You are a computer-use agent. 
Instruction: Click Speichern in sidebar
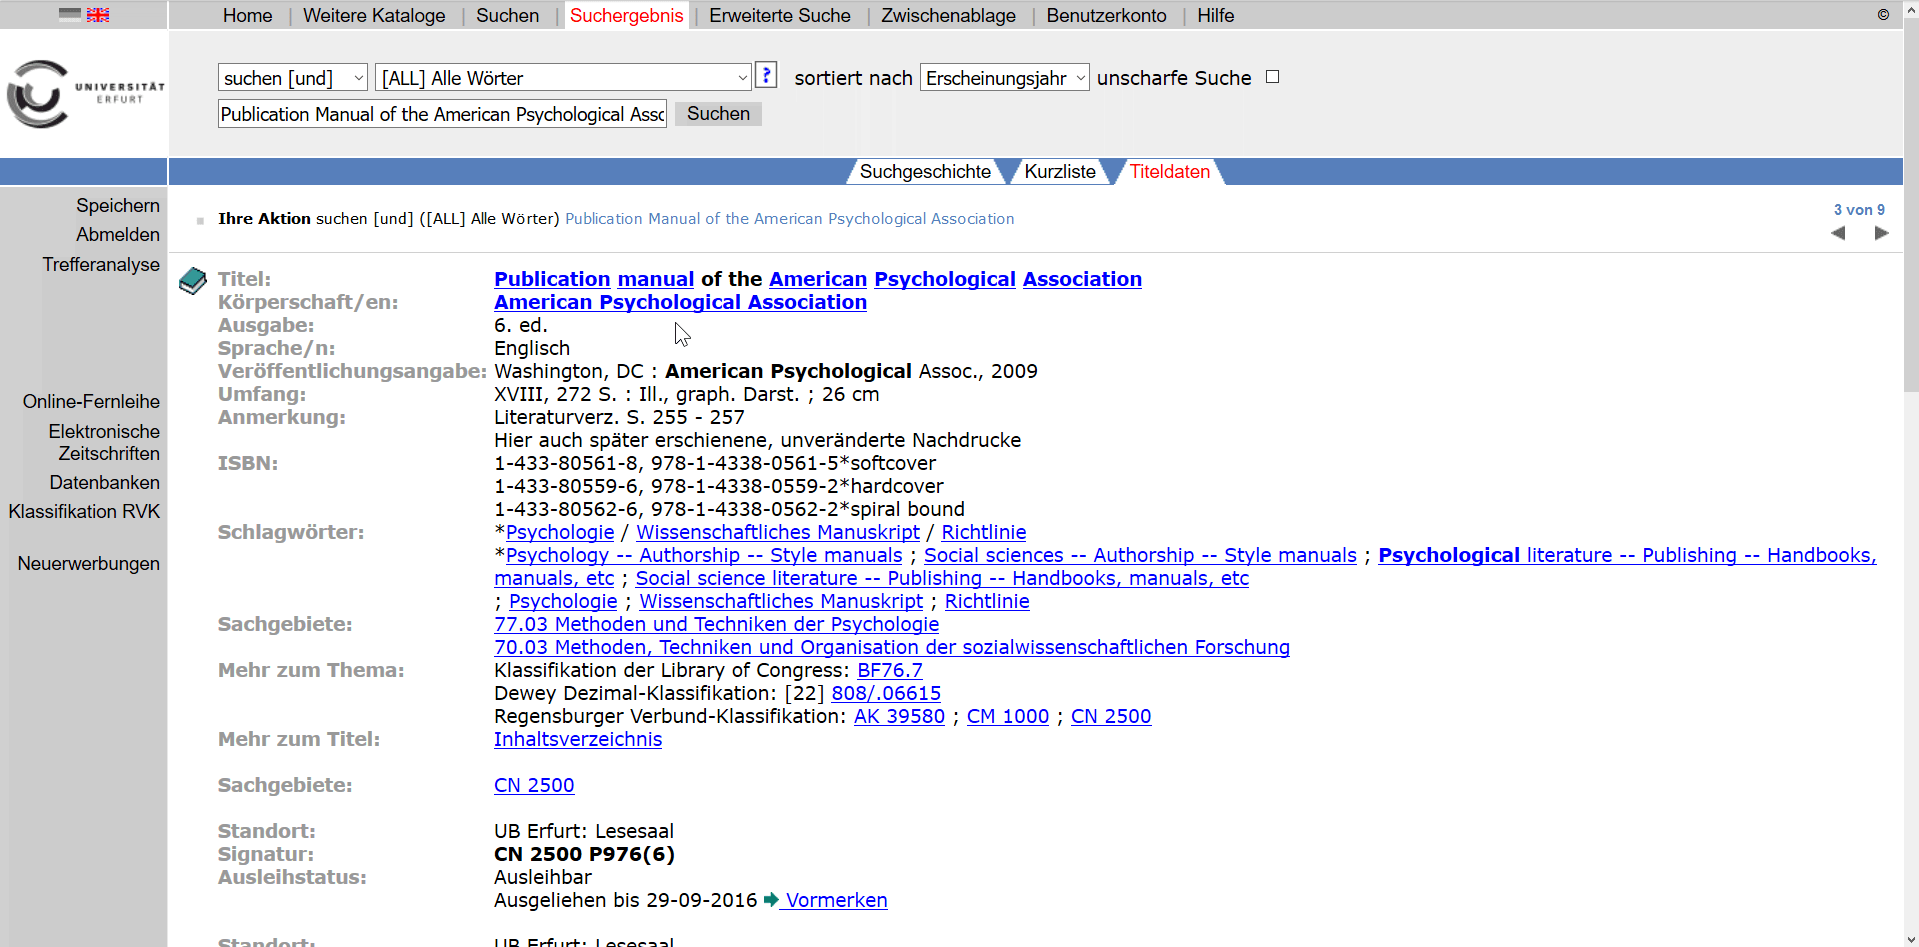[x=118, y=206]
